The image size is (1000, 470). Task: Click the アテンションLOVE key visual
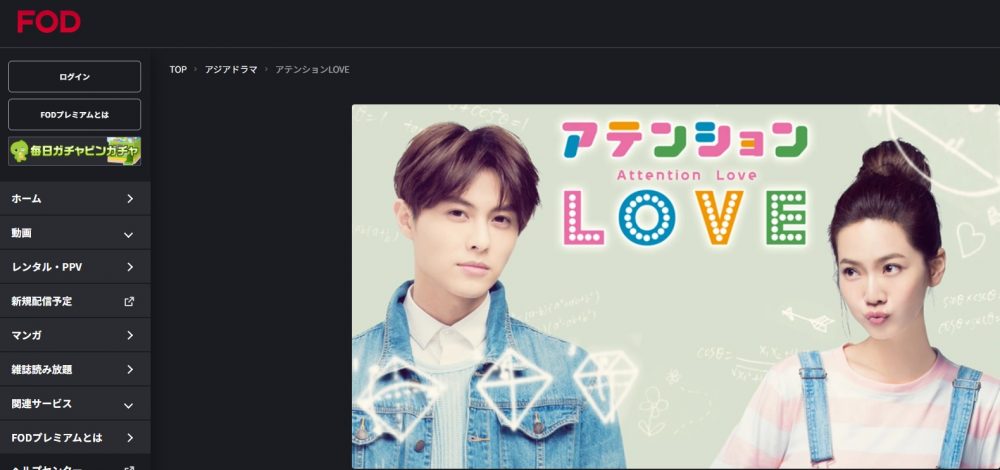pos(676,286)
